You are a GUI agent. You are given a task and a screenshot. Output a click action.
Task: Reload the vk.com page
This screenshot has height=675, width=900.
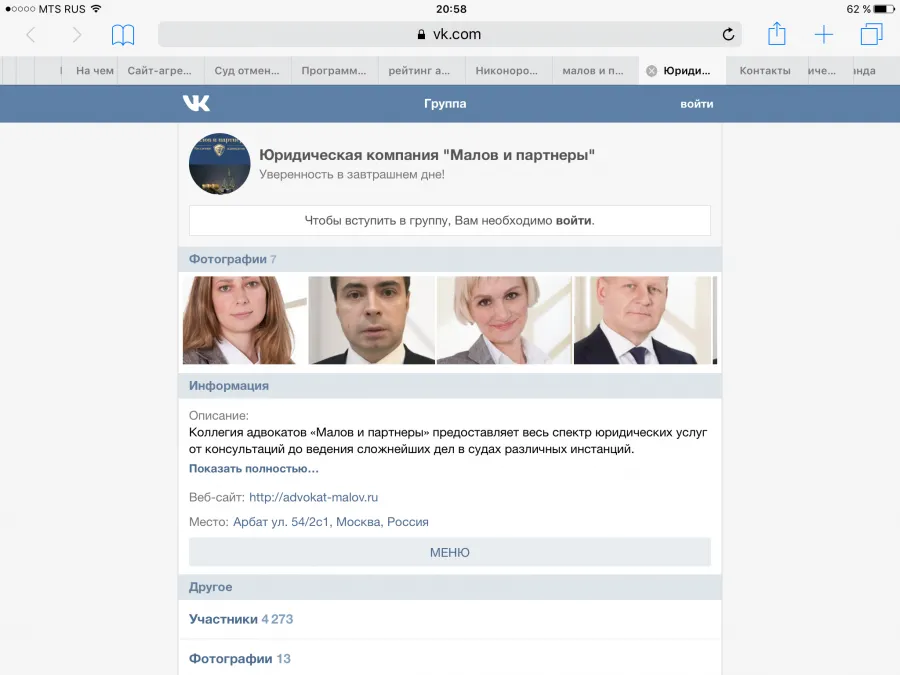728,34
